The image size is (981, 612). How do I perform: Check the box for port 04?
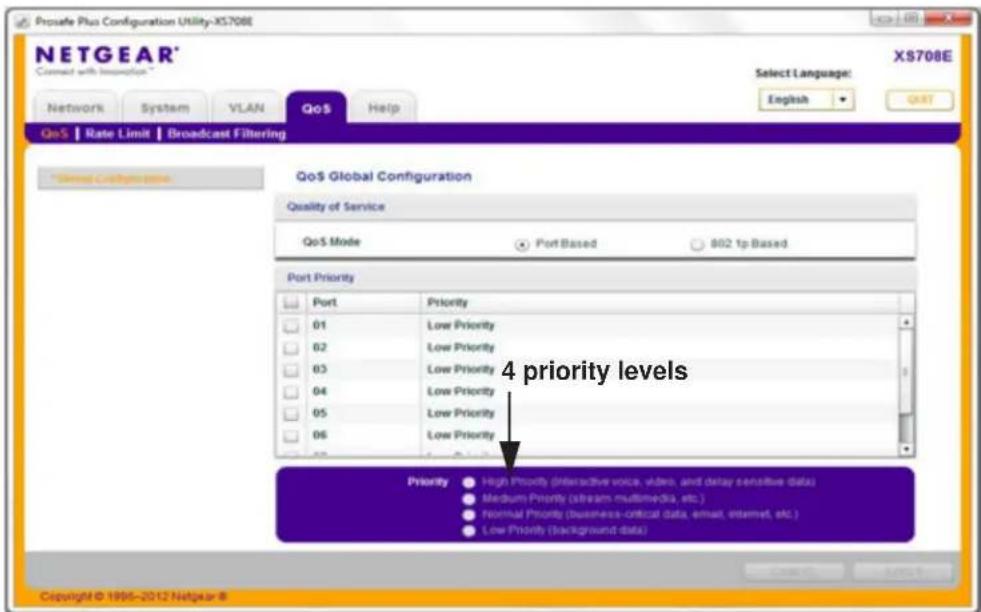pyautogui.click(x=291, y=392)
